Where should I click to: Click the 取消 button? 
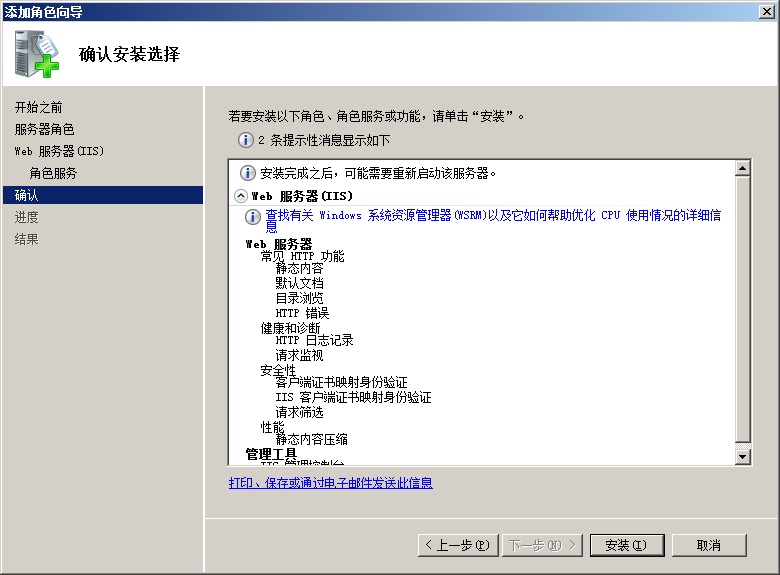[x=709, y=546]
